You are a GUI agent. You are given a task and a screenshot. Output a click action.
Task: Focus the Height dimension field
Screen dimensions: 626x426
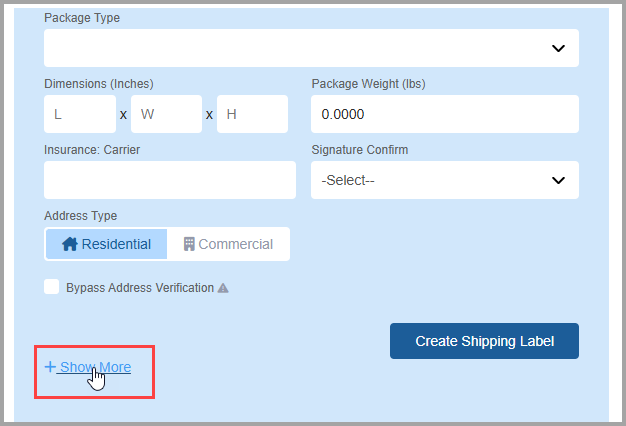[252, 114]
